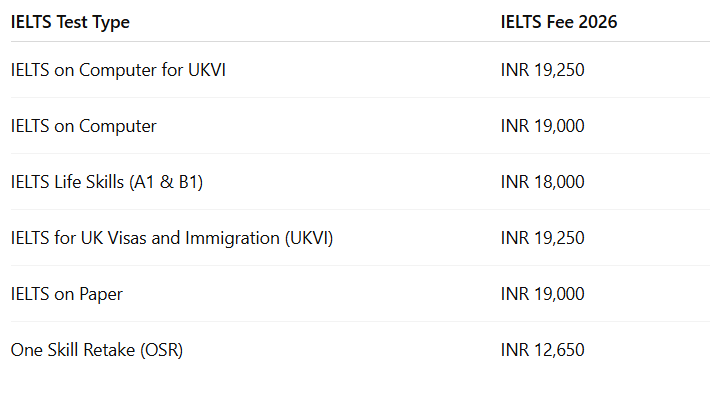Click "2026" in the fee column header
710x400 pixels.
(x=597, y=22)
